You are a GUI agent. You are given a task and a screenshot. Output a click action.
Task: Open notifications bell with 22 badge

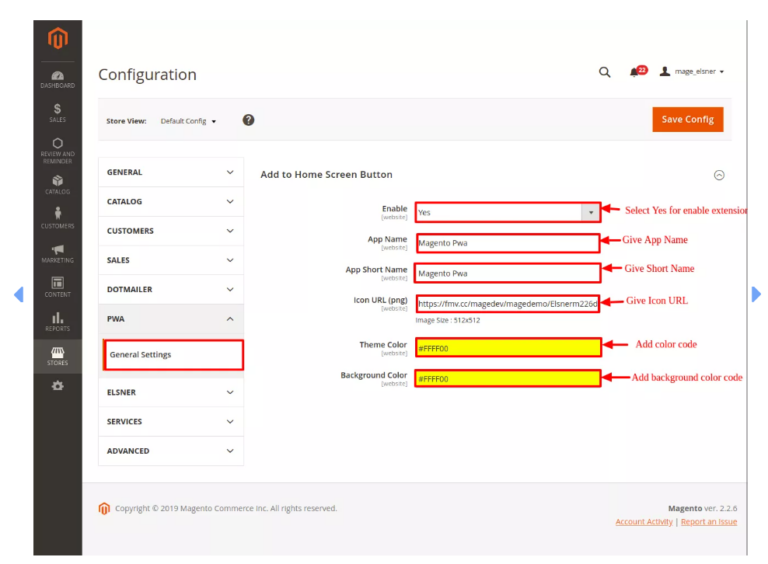(x=638, y=71)
